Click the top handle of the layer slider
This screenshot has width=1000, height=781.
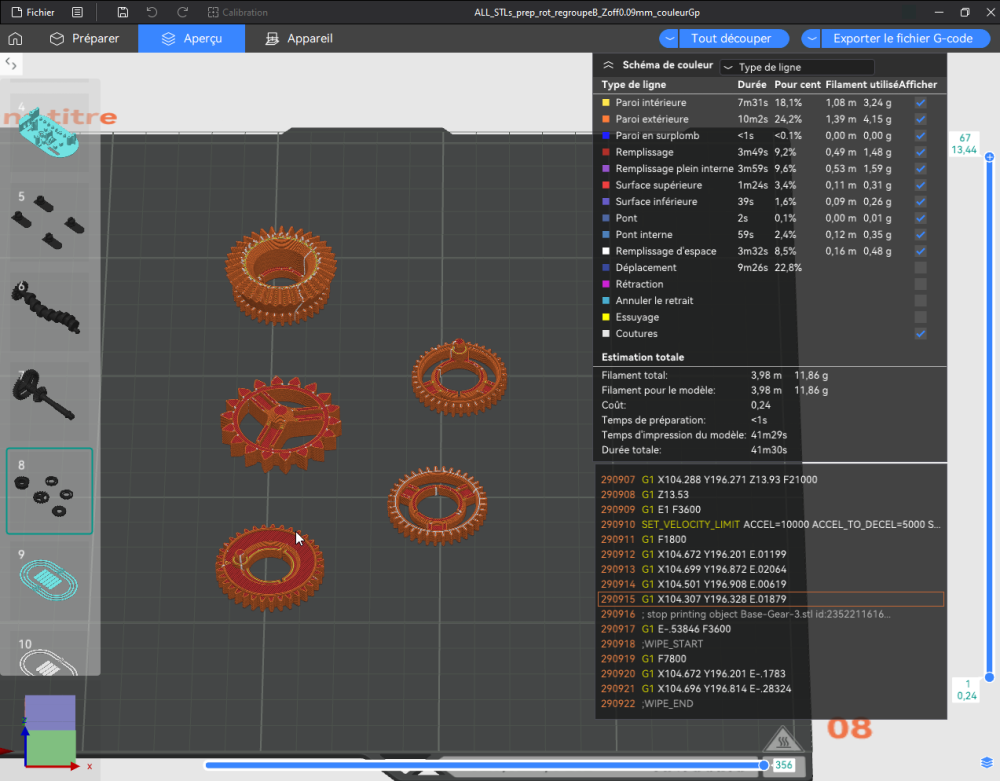click(x=989, y=157)
